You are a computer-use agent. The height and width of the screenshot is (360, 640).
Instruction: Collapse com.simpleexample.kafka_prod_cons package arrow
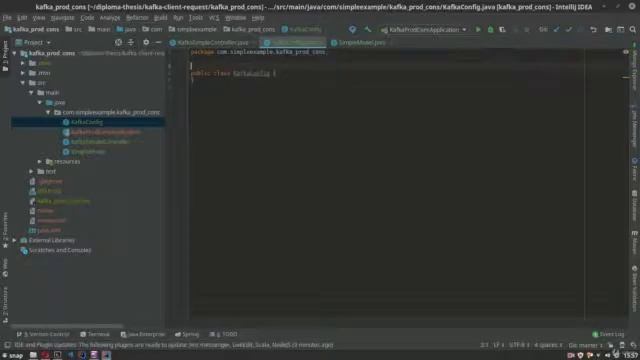pos(48,112)
